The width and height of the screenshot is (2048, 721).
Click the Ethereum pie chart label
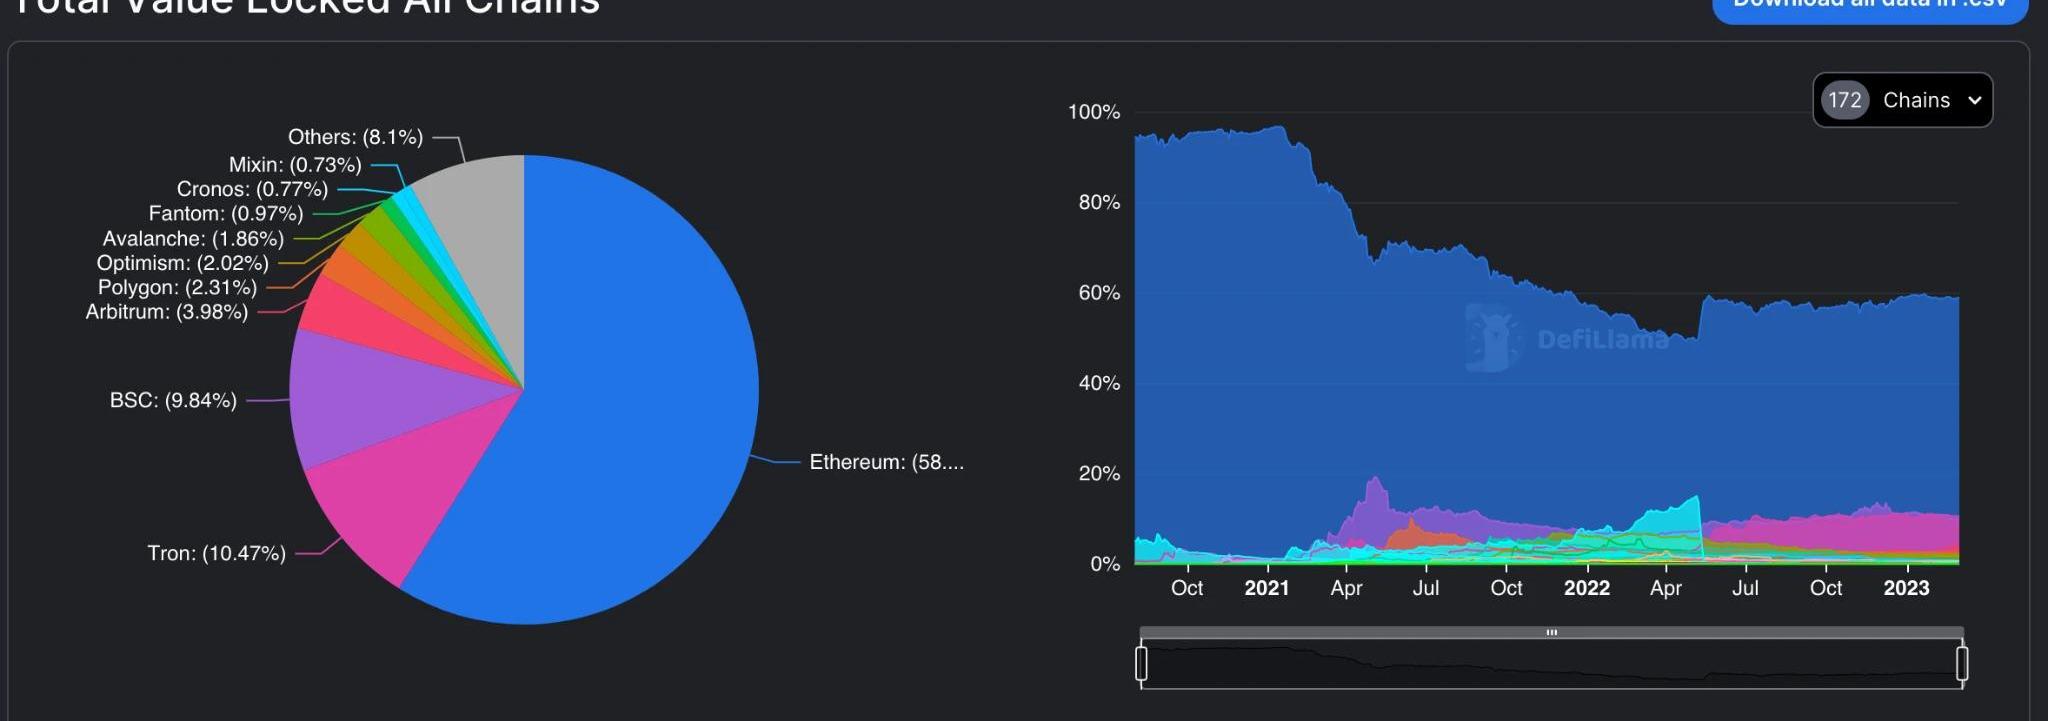point(886,462)
